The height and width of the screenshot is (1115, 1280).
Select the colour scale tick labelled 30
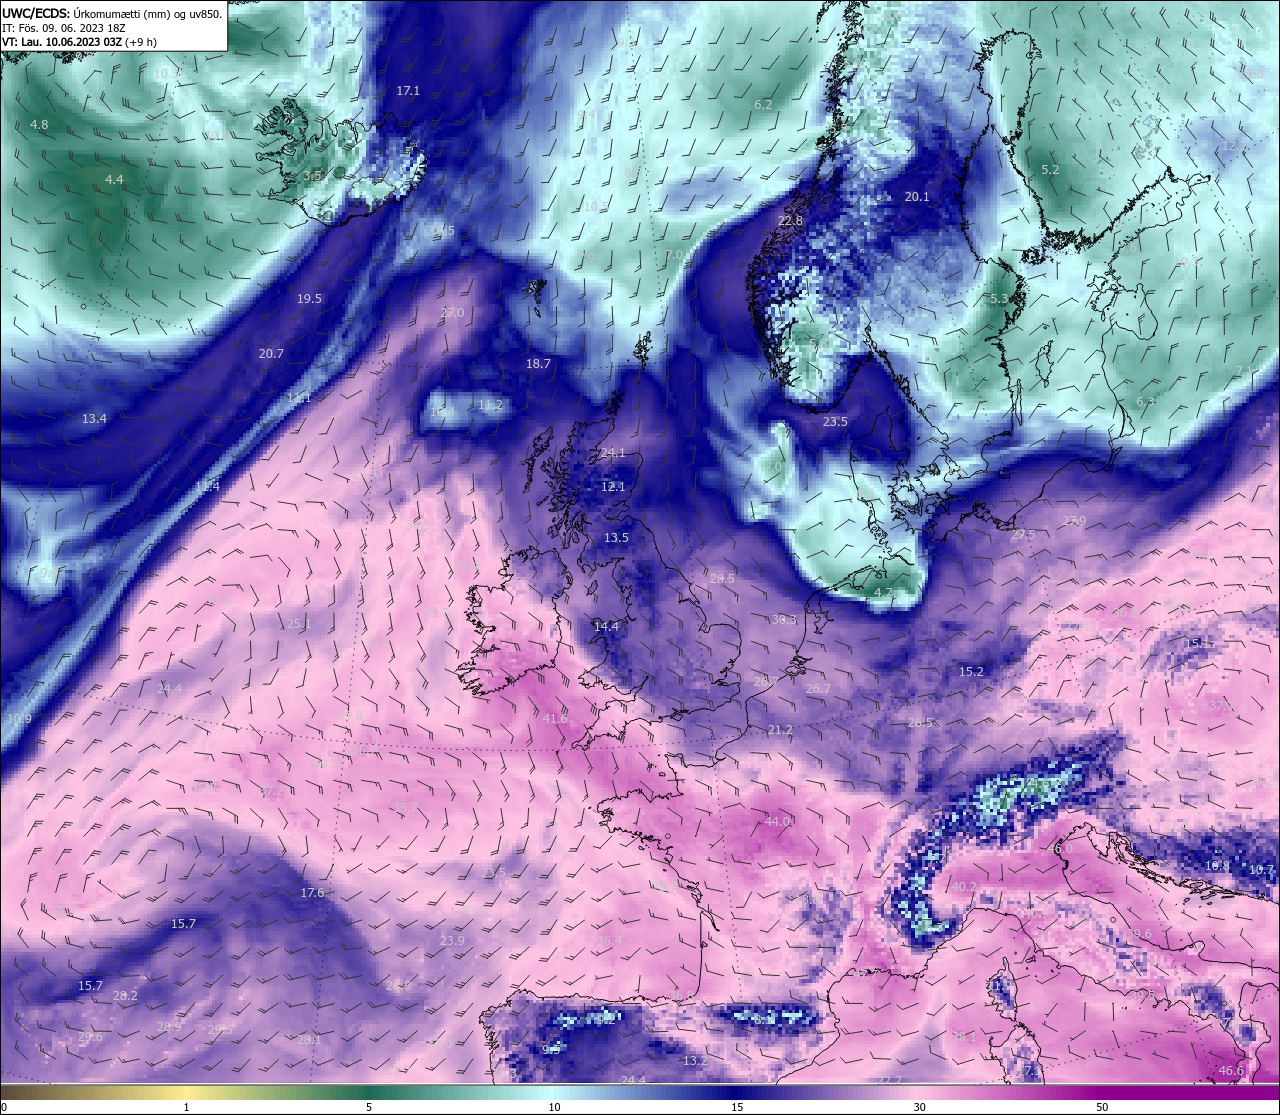tap(919, 1107)
